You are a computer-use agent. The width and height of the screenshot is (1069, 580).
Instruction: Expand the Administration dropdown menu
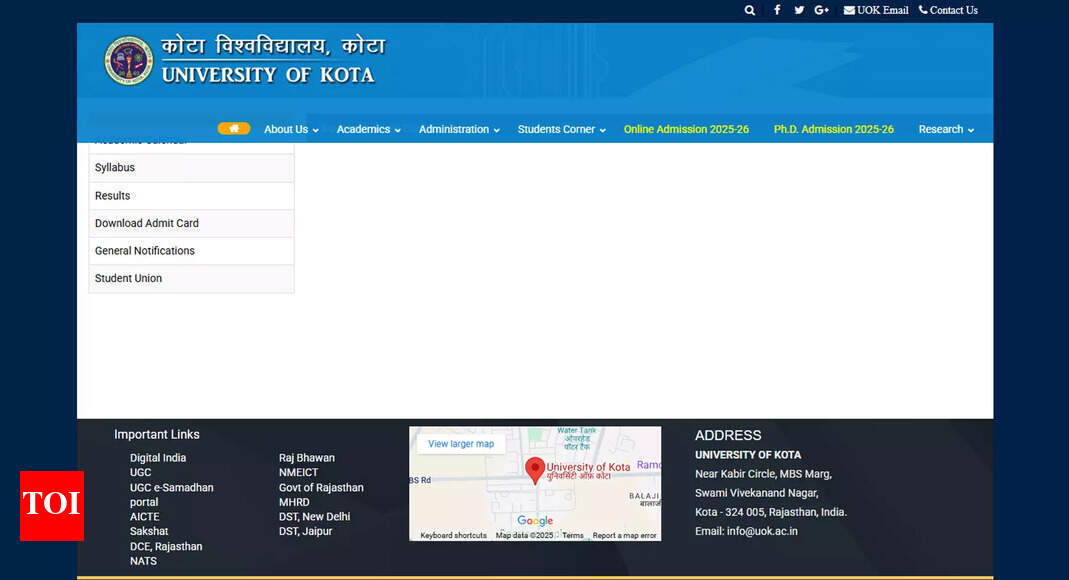(459, 129)
